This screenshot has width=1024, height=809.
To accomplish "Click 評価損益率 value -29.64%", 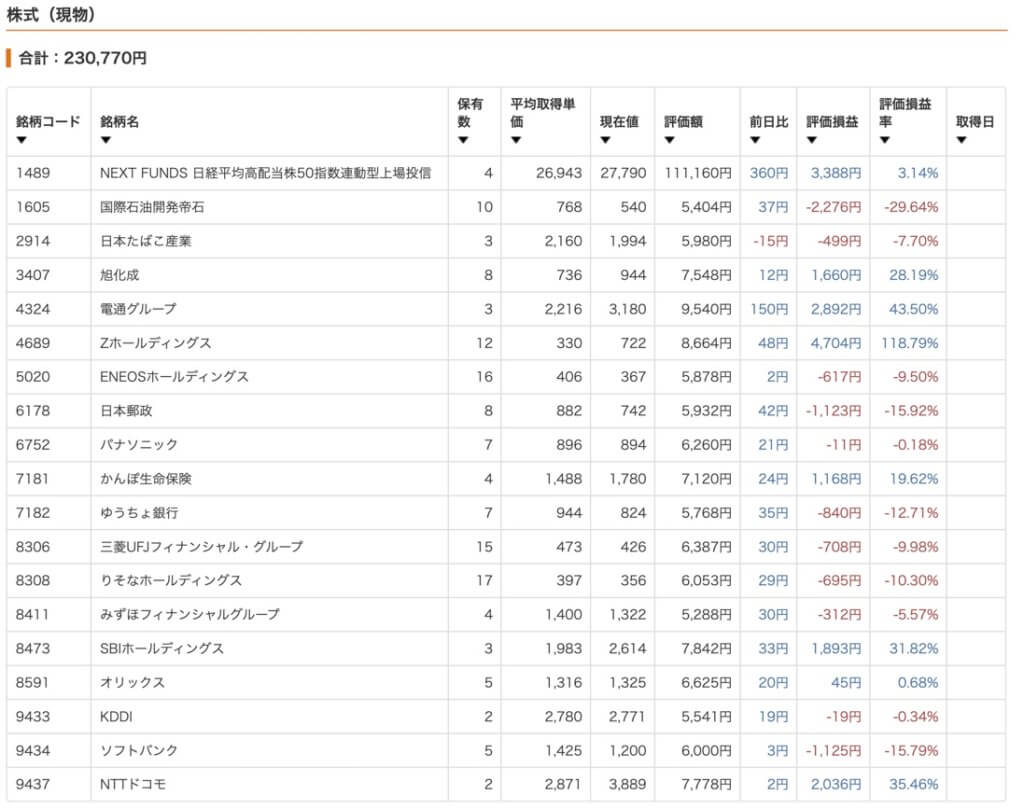I will pyautogui.click(x=911, y=207).
